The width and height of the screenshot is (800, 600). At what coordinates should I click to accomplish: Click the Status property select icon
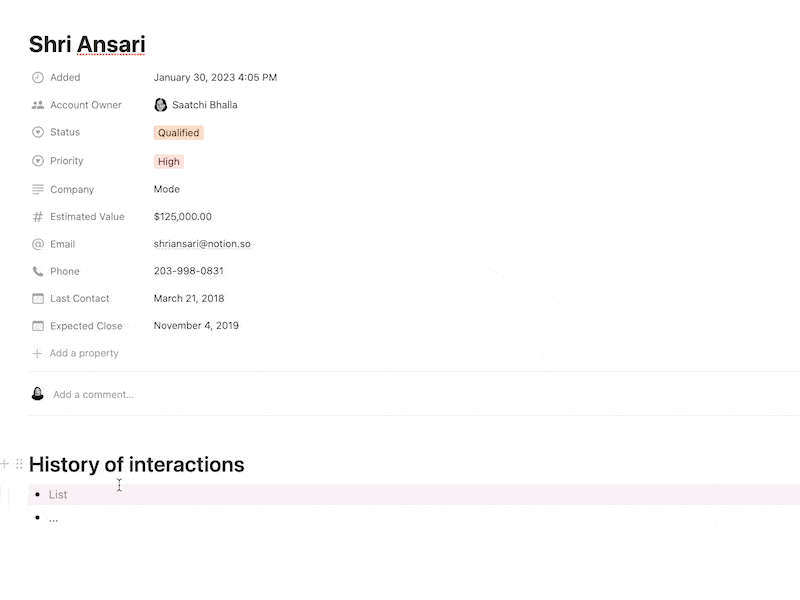pos(38,132)
